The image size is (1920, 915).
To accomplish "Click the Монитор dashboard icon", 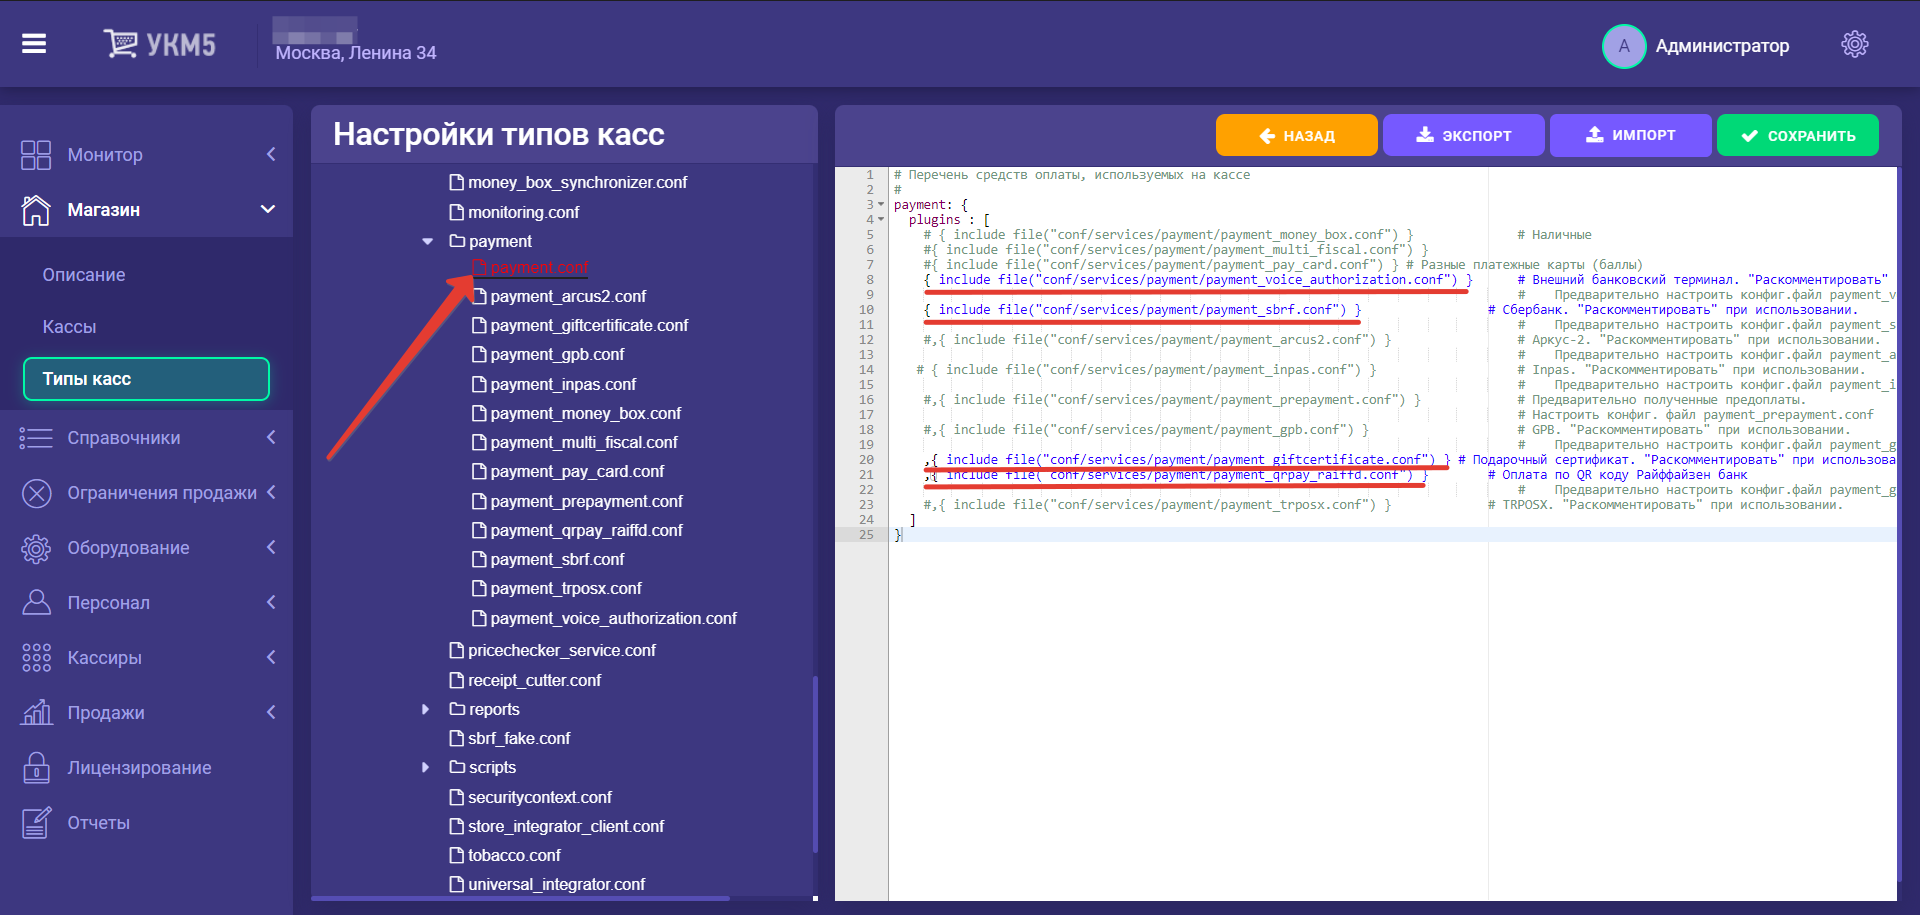I will click(36, 155).
